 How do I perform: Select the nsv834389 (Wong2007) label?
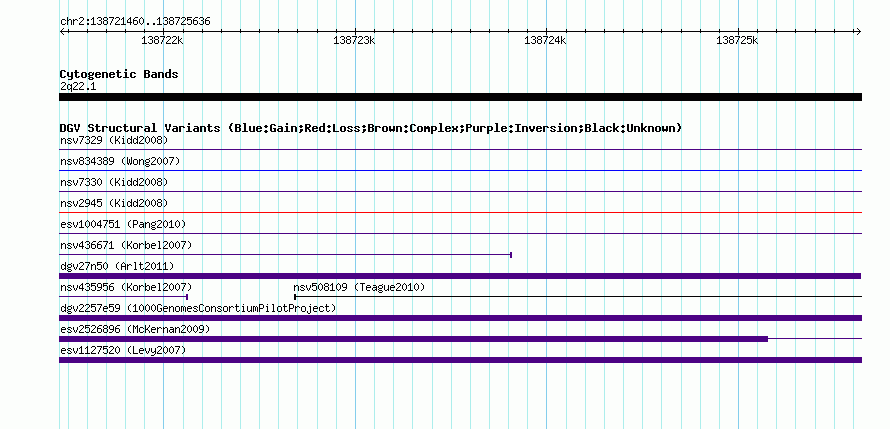tap(120, 161)
